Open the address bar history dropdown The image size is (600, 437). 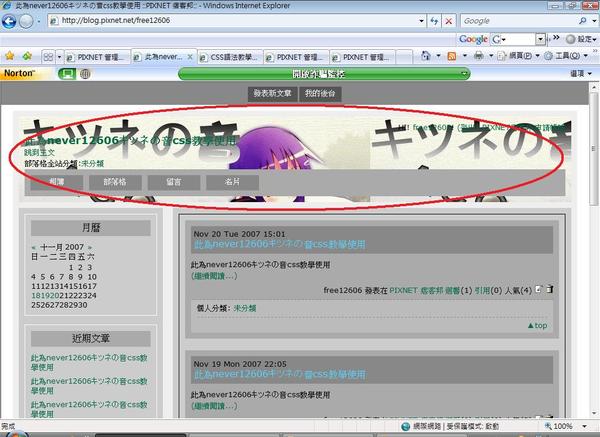click(x=421, y=21)
